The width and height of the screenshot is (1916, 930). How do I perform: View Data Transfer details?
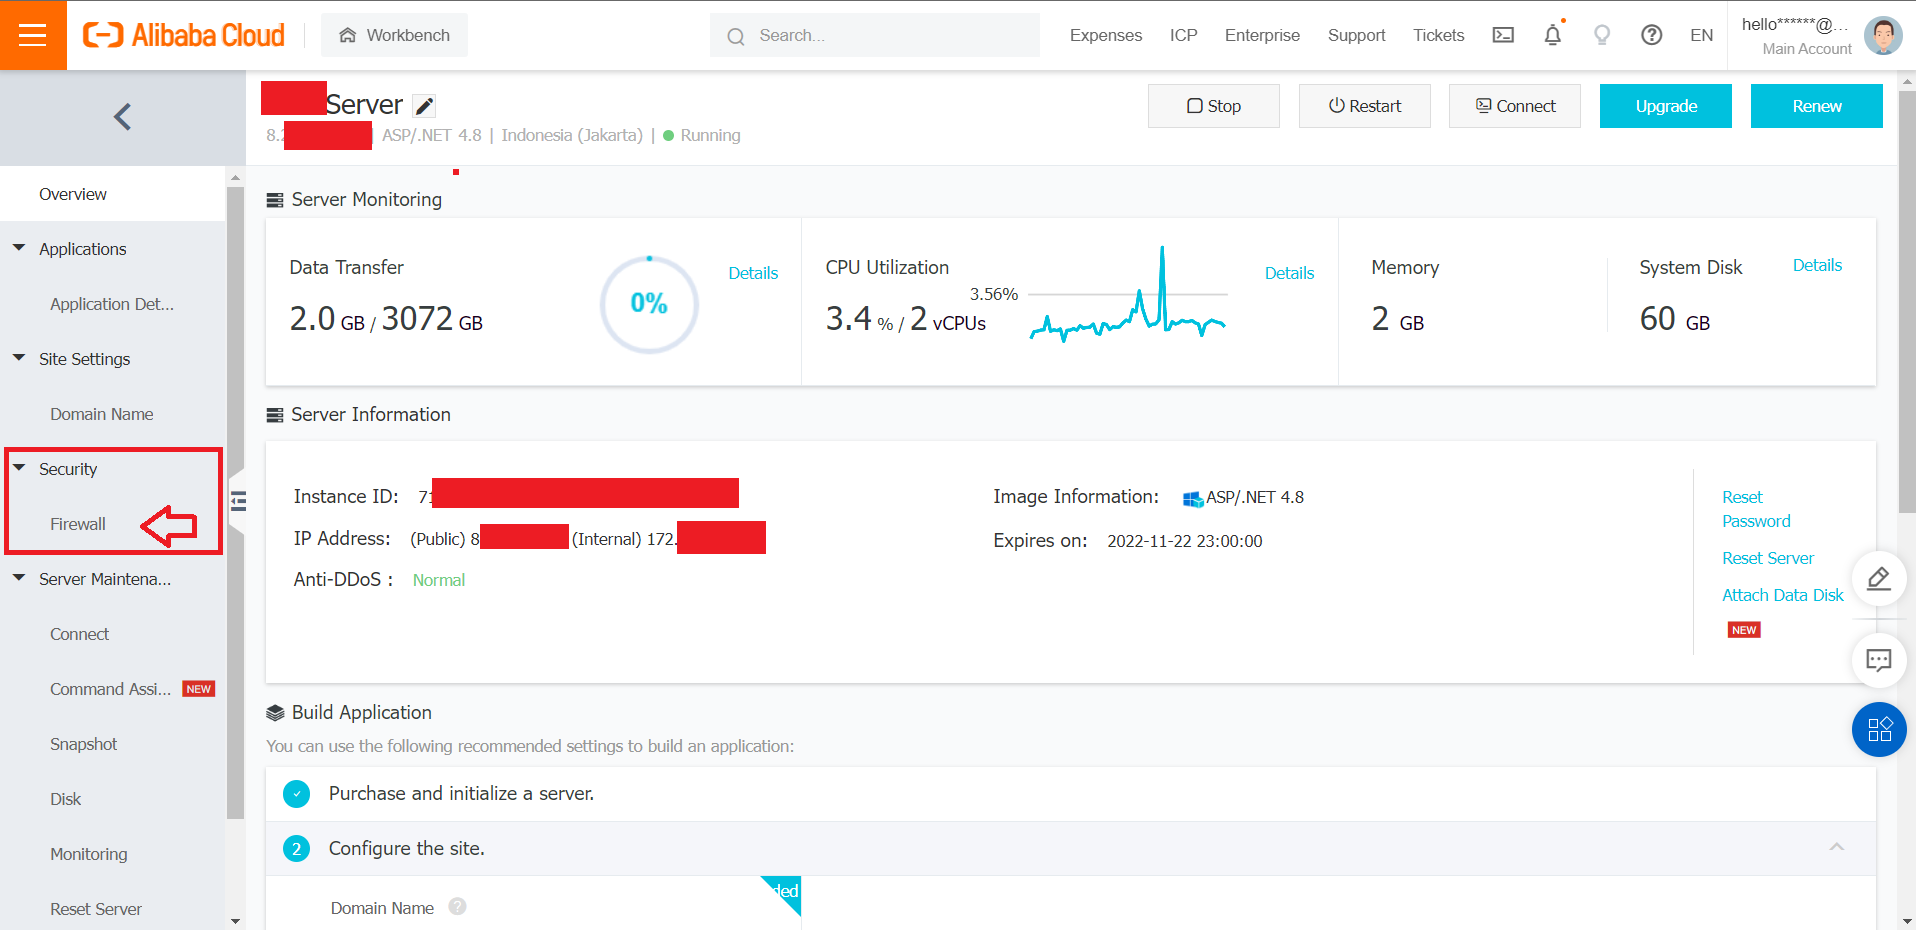click(753, 273)
